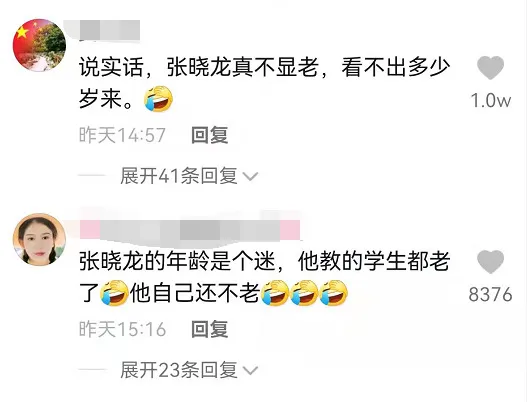
Task: Like the comment with 1.0w likes
Action: [x=490, y=68]
